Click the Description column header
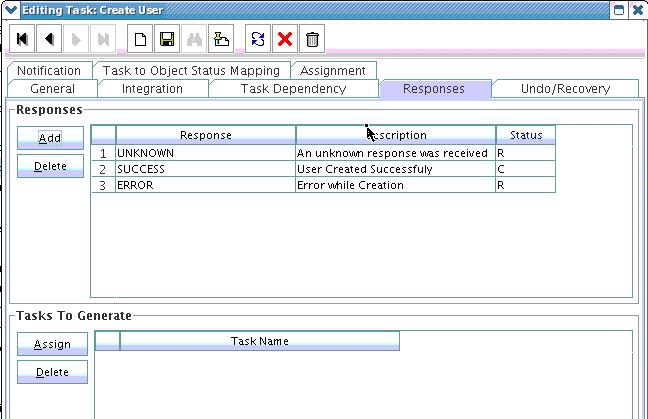 coord(396,135)
